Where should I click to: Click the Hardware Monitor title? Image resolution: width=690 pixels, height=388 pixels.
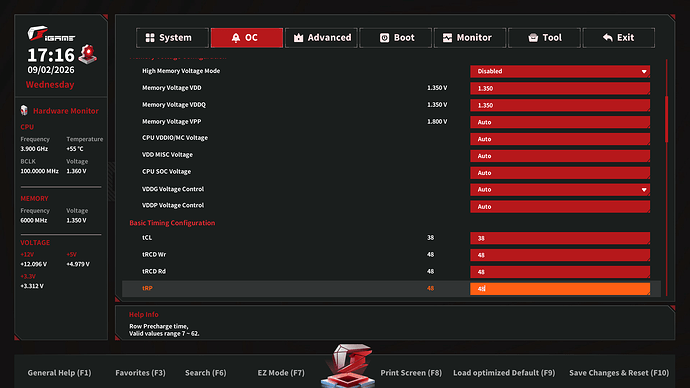tap(66, 111)
